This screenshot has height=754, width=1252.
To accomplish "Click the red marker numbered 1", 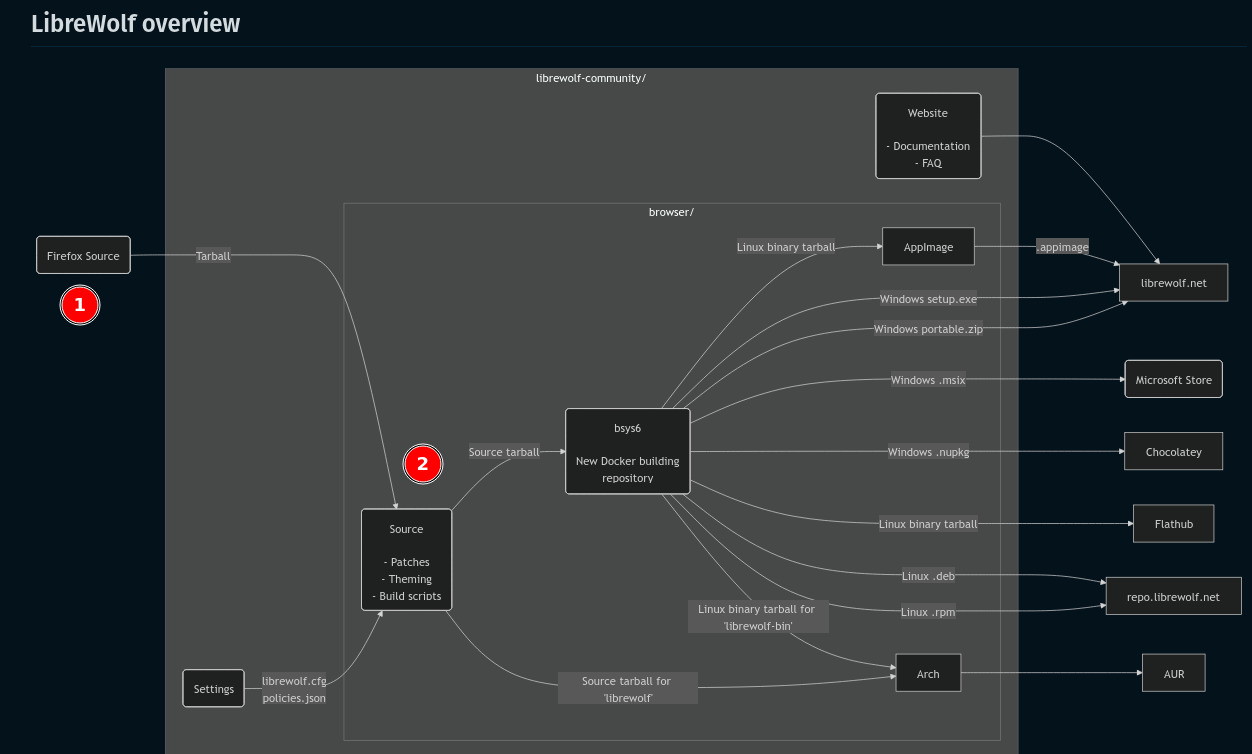I will tap(80, 305).
